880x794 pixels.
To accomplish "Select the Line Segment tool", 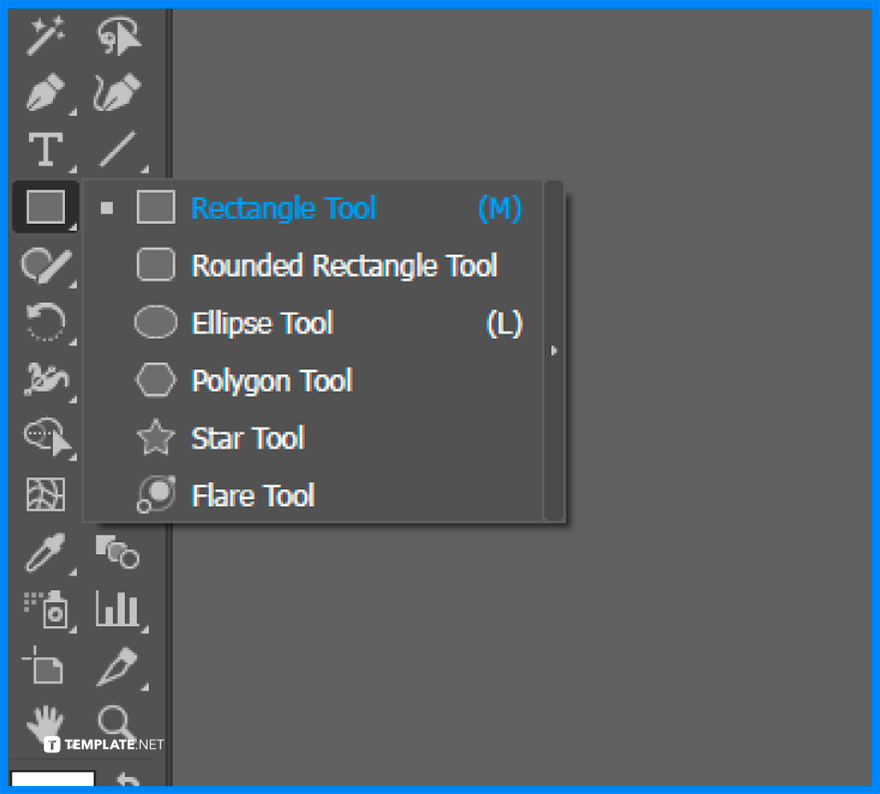I will [x=115, y=148].
